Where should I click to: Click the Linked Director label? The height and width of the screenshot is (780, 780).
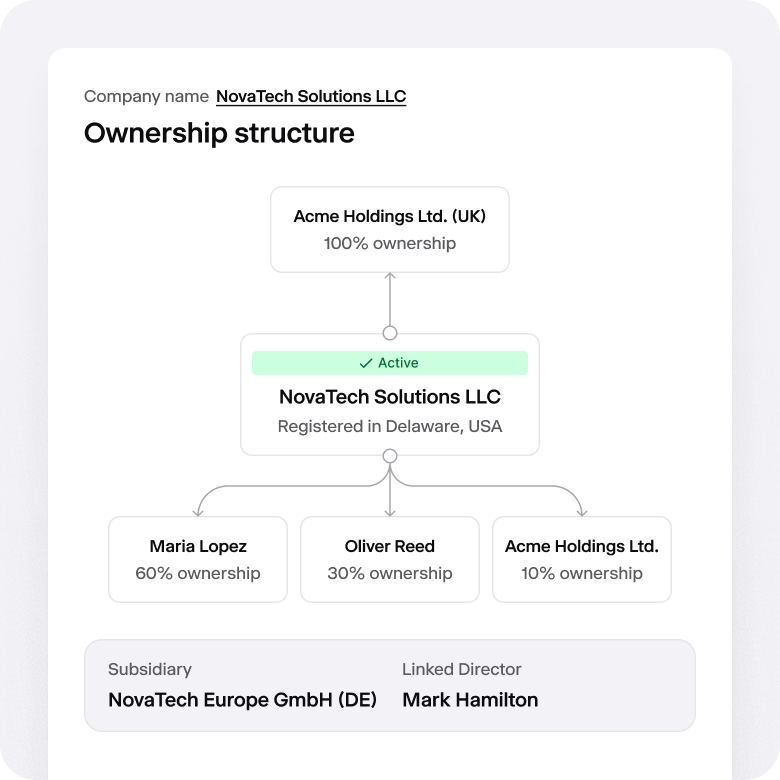click(x=462, y=669)
